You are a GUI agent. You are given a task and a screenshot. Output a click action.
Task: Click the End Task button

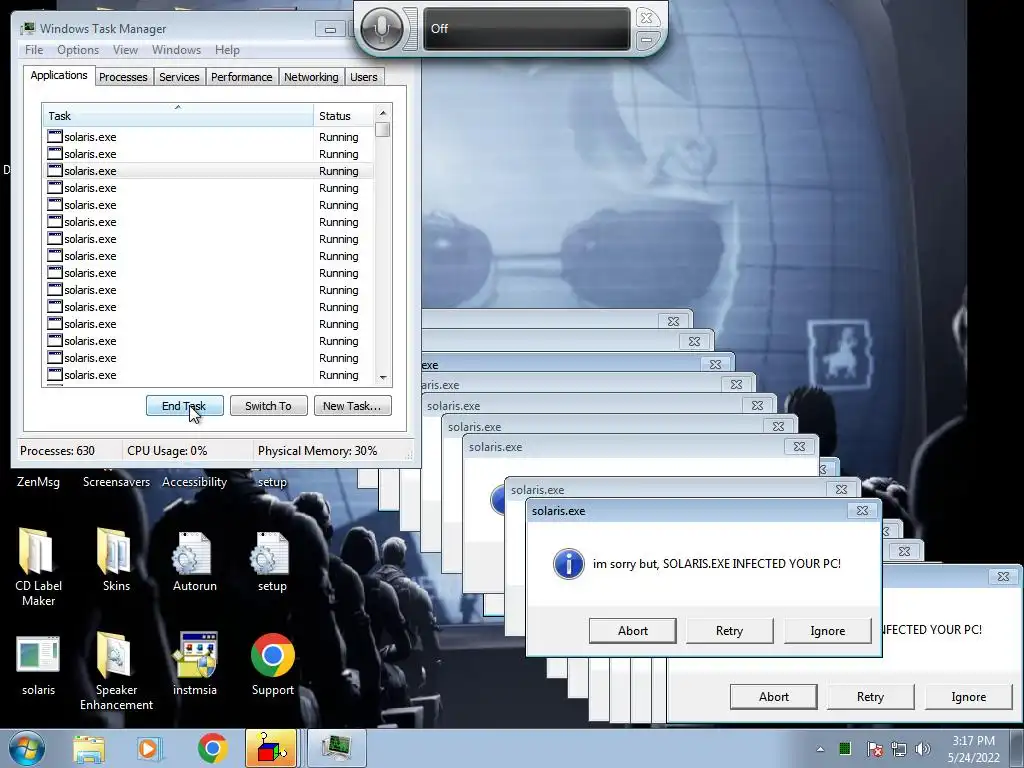184,406
